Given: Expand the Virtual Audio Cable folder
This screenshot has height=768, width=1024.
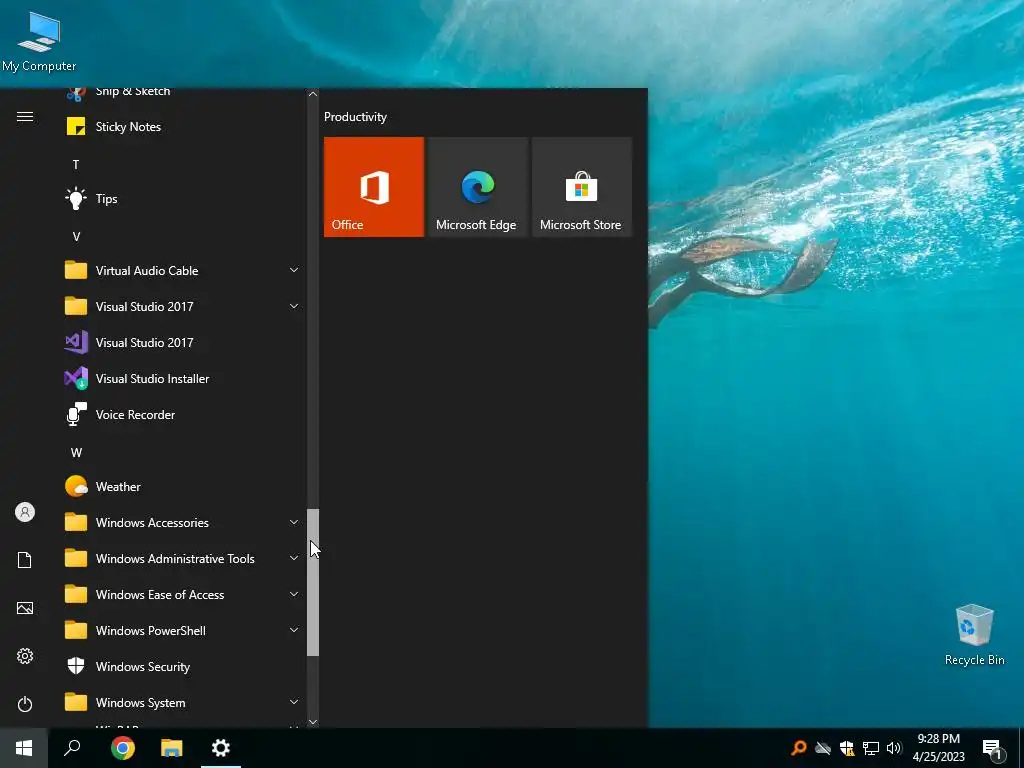Looking at the screenshot, I should pos(182,270).
